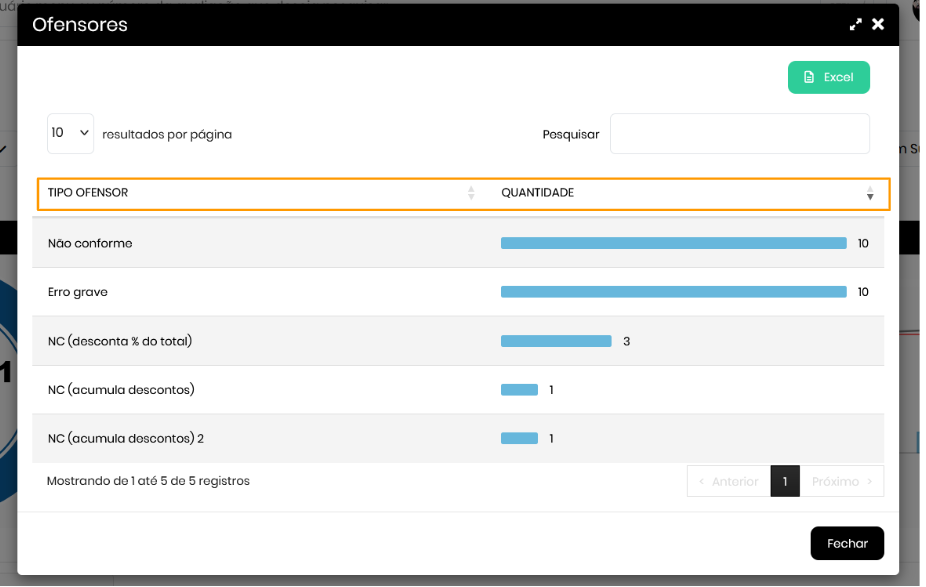Sort by the TIPO OFENSOR sort arrows

pos(471,193)
